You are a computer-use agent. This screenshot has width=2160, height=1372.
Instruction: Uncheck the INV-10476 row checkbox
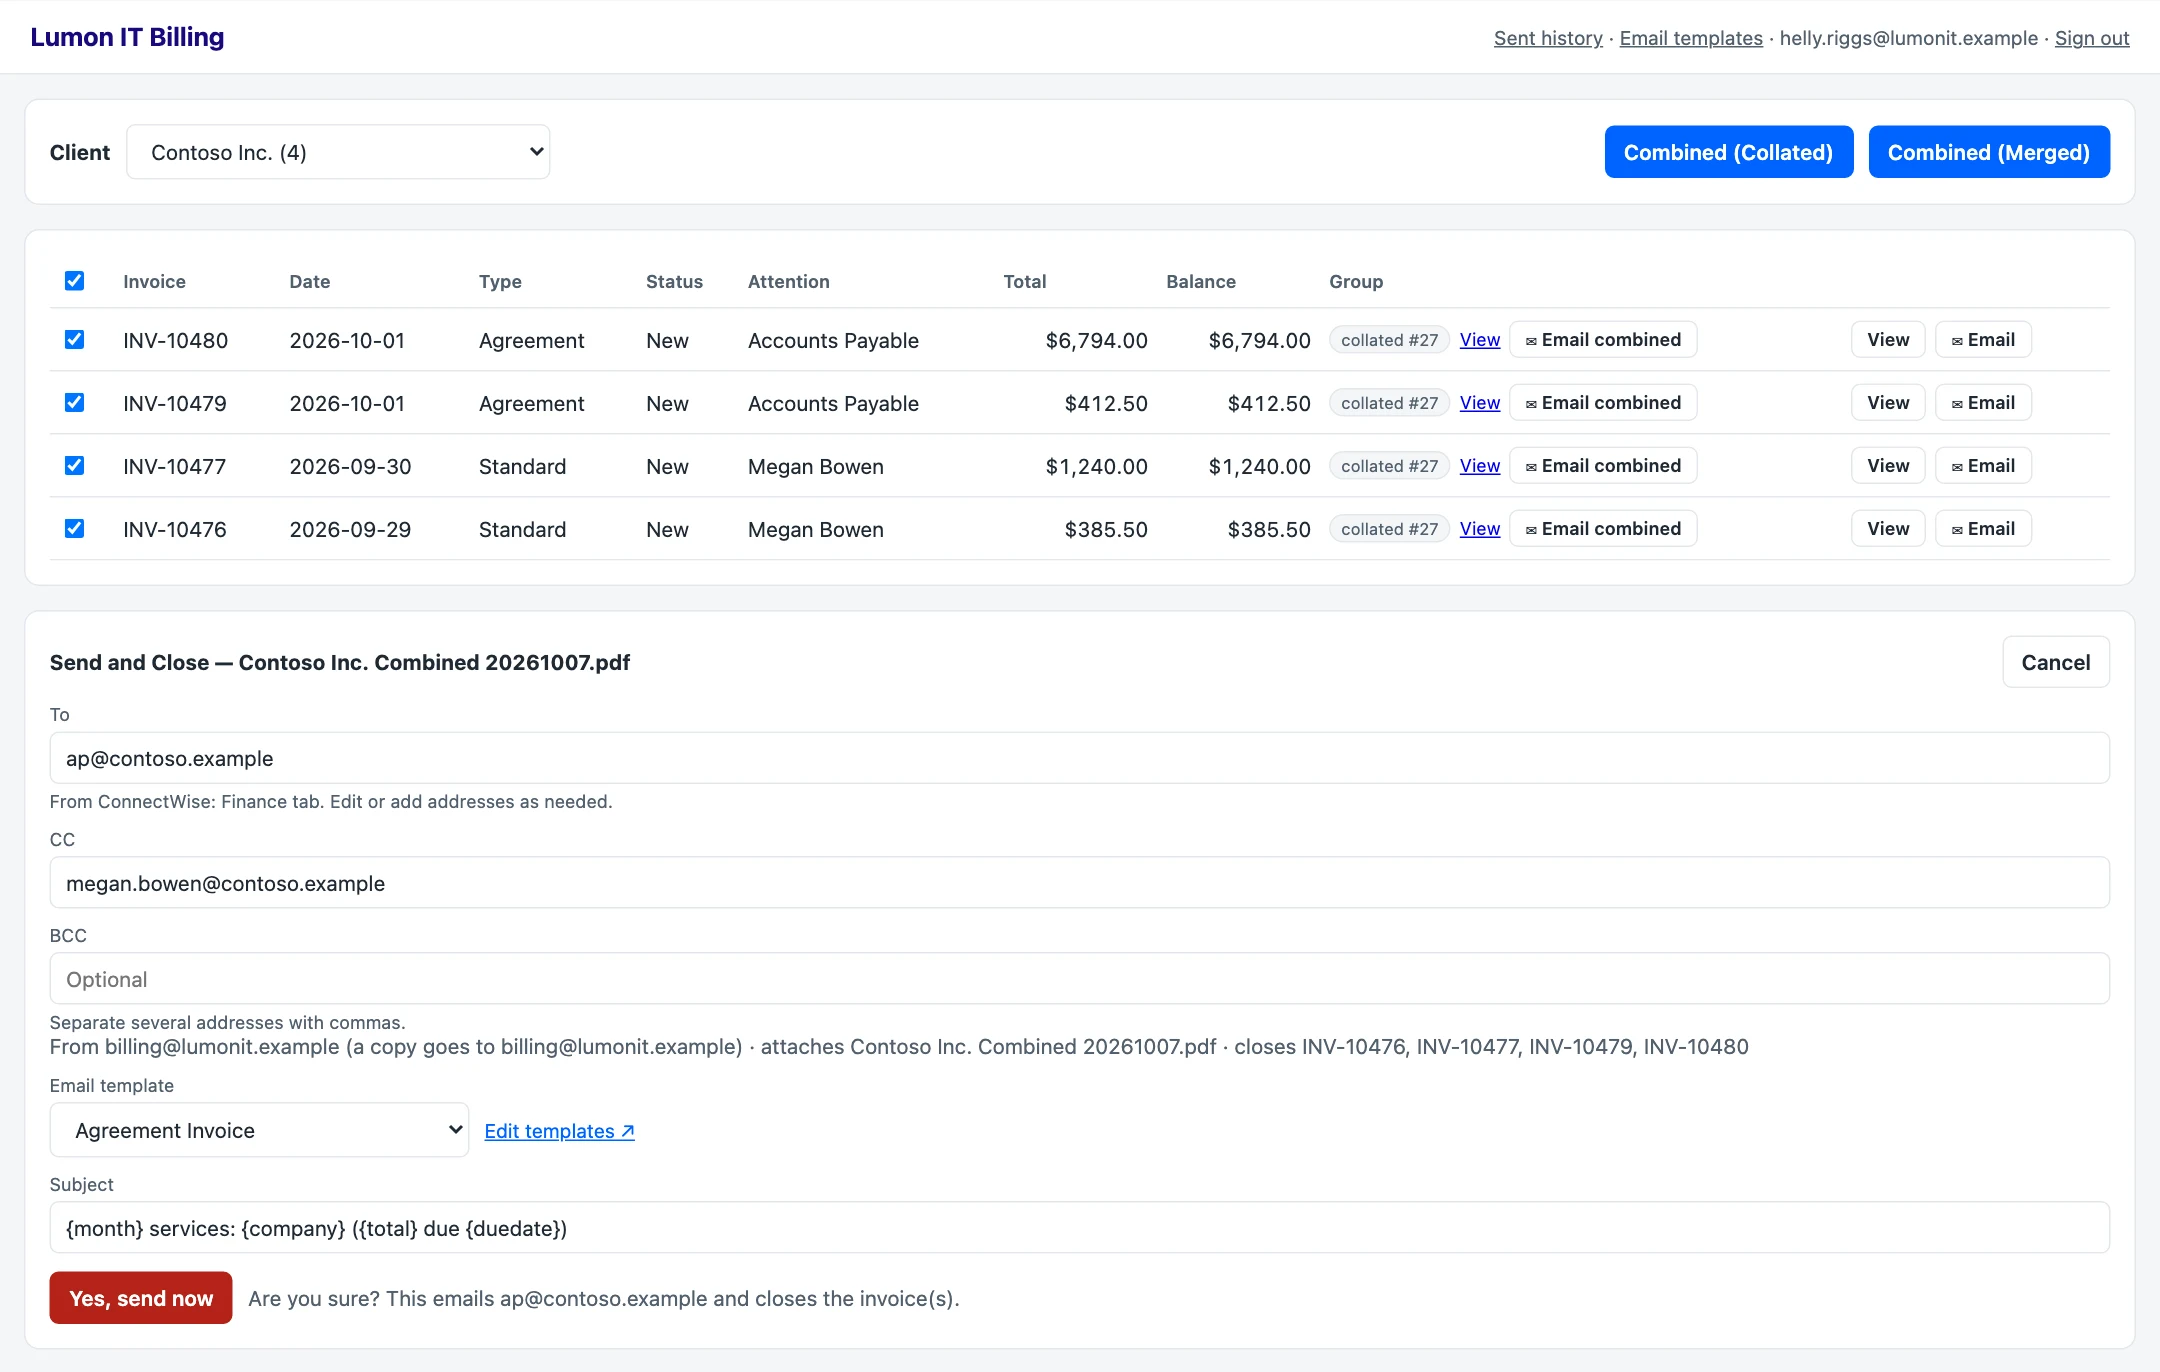pos(74,529)
